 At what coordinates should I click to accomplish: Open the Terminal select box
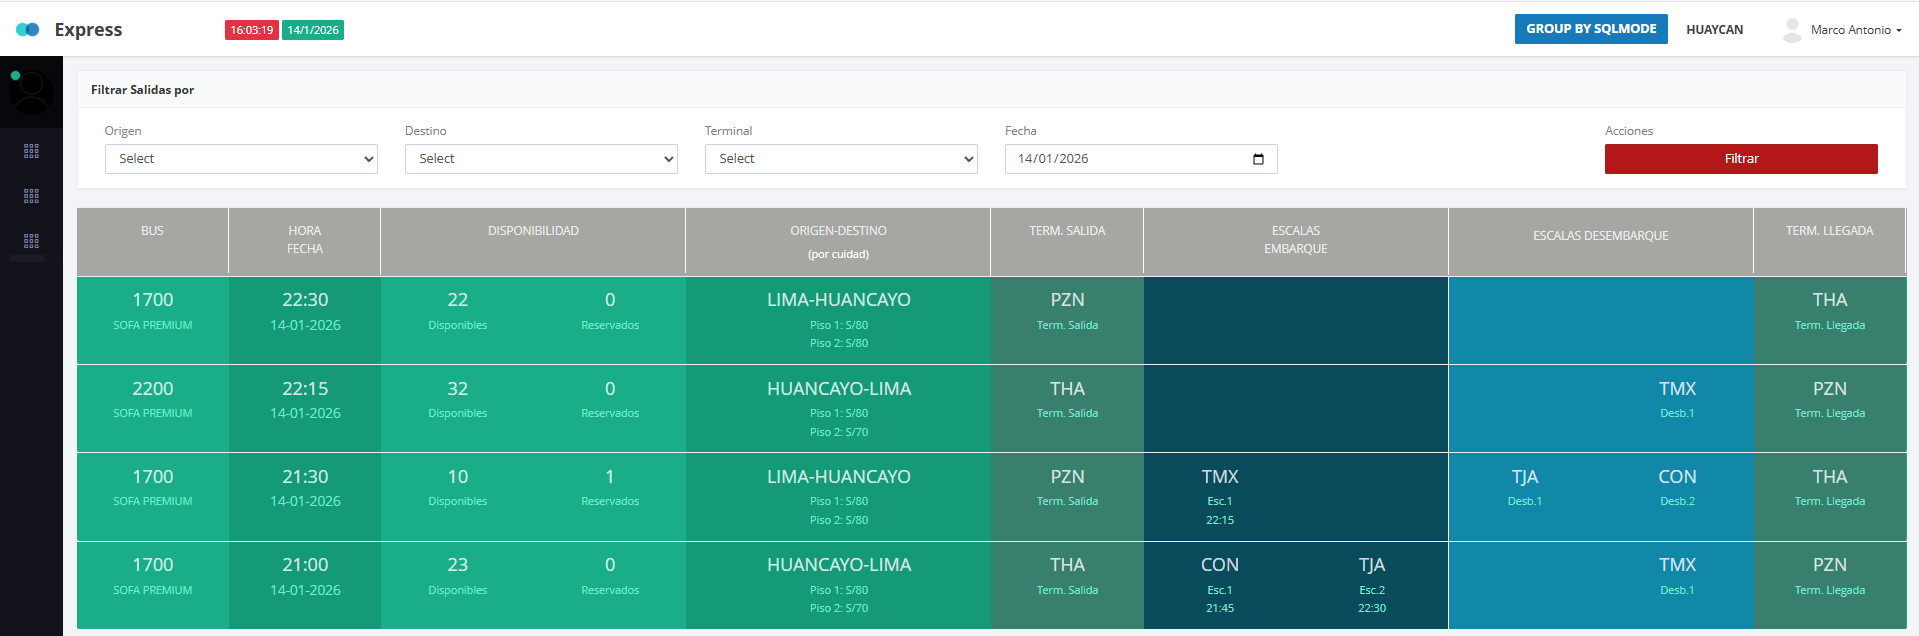pyautogui.click(x=841, y=159)
